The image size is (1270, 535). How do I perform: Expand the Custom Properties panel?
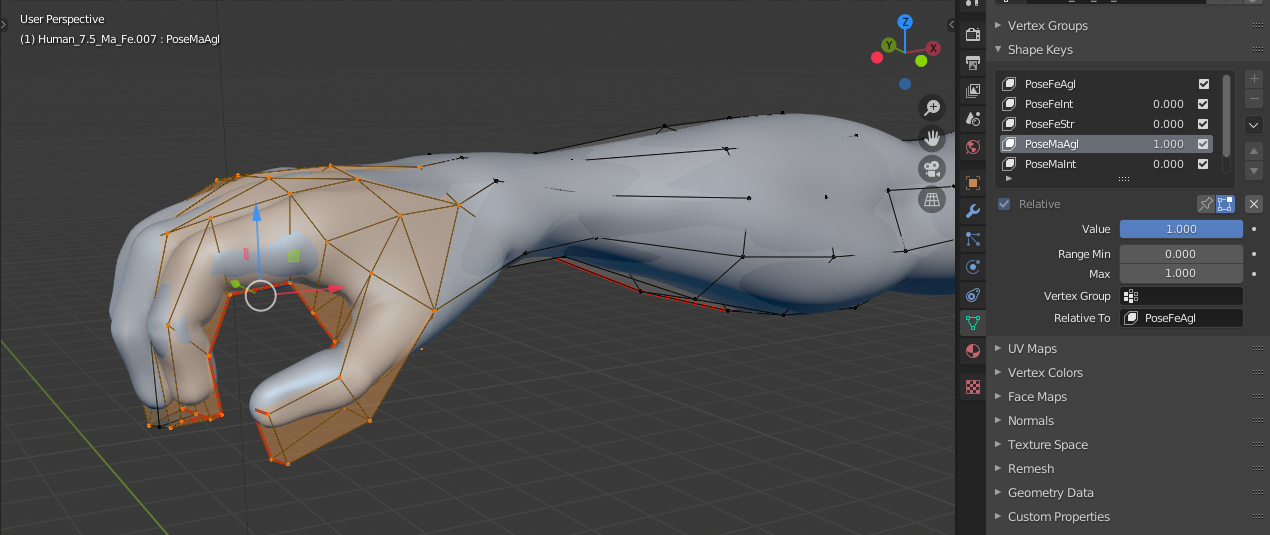pyautogui.click(x=1058, y=516)
